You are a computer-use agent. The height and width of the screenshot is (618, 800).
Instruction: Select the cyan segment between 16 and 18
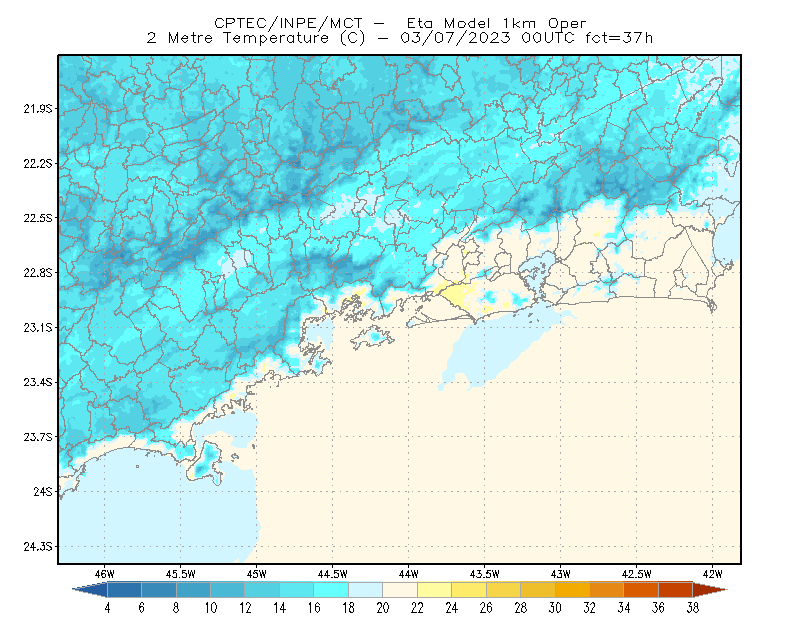(331, 590)
